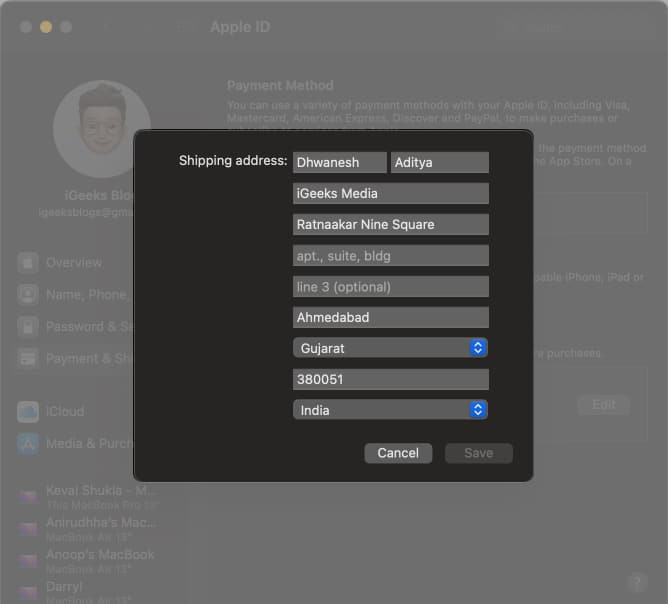Viewport: 668px width, 604px height.
Task: Click the Memoji profile avatar
Action: [x=101, y=129]
